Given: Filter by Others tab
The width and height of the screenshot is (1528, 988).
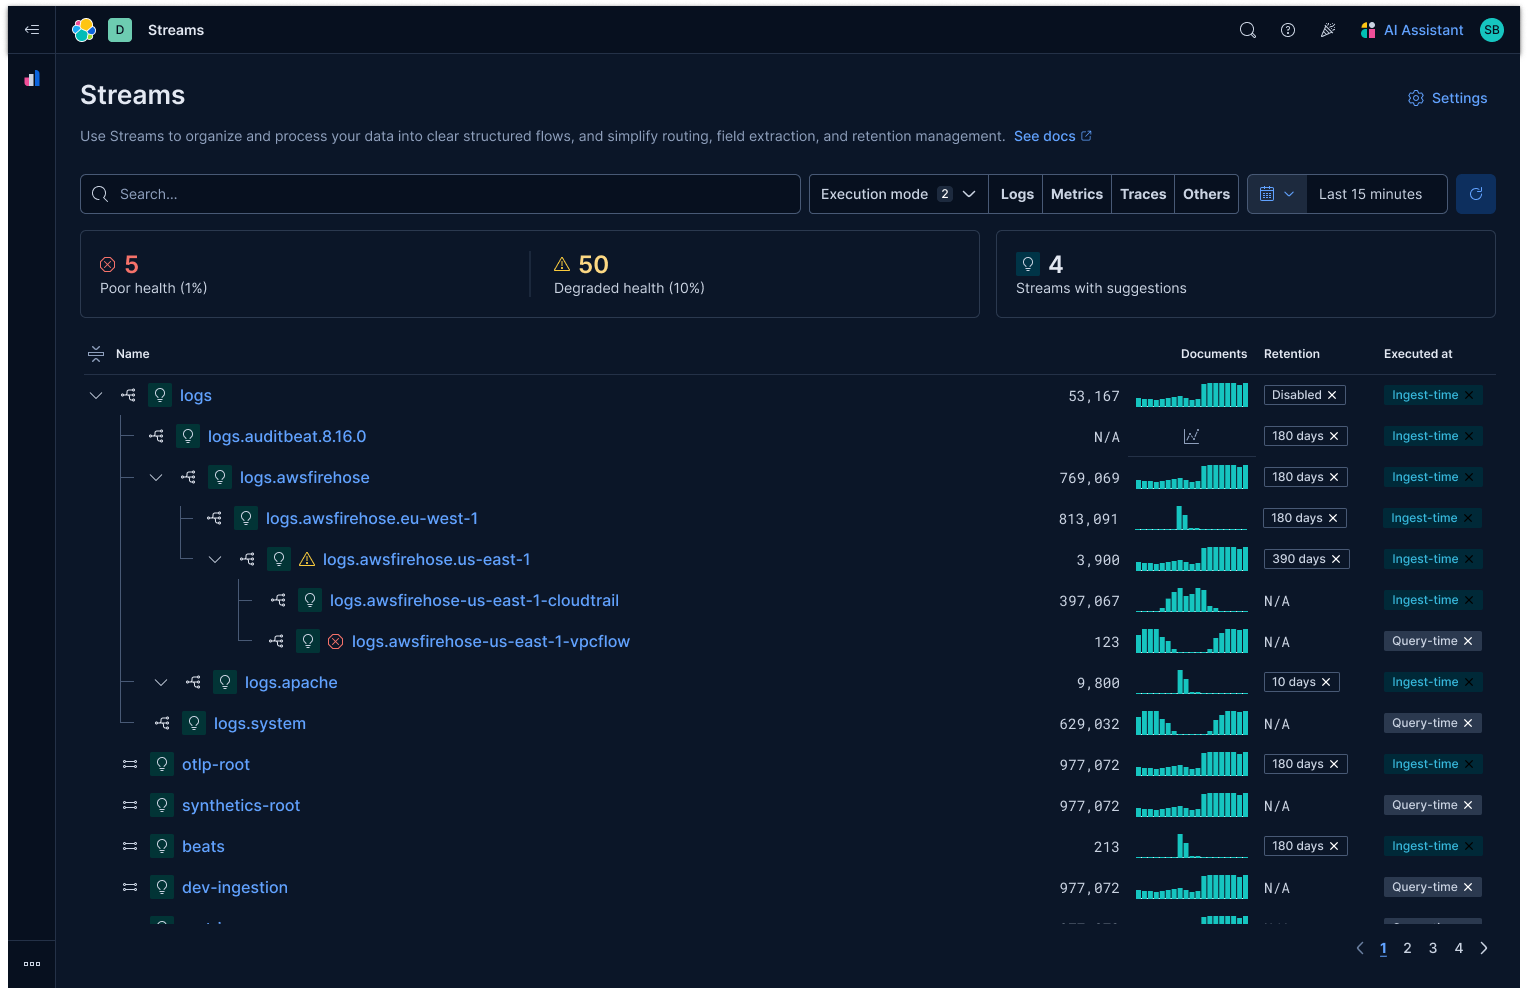Looking at the screenshot, I should pos(1206,194).
